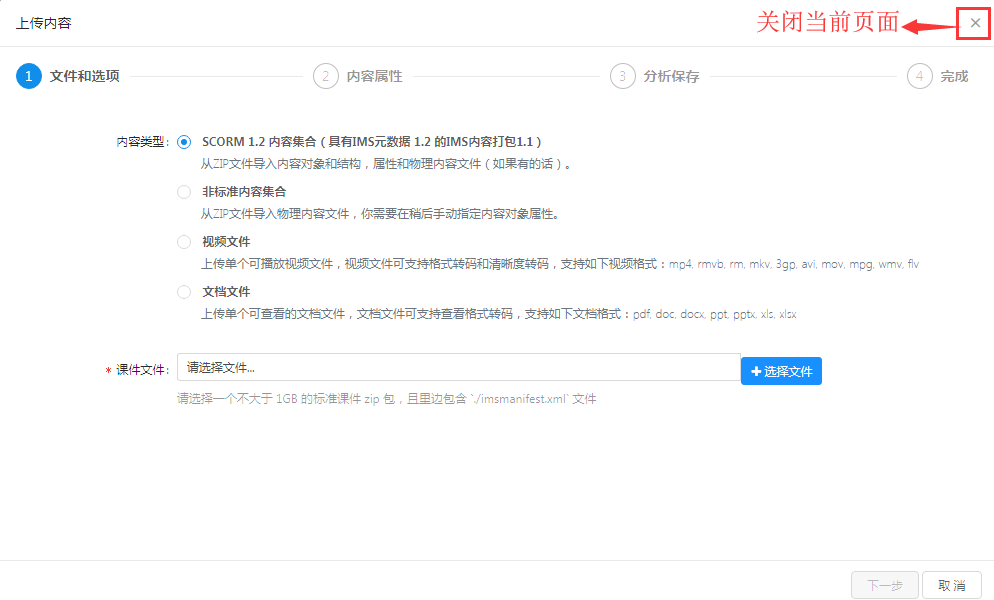Click the 下一步 button

point(884,585)
